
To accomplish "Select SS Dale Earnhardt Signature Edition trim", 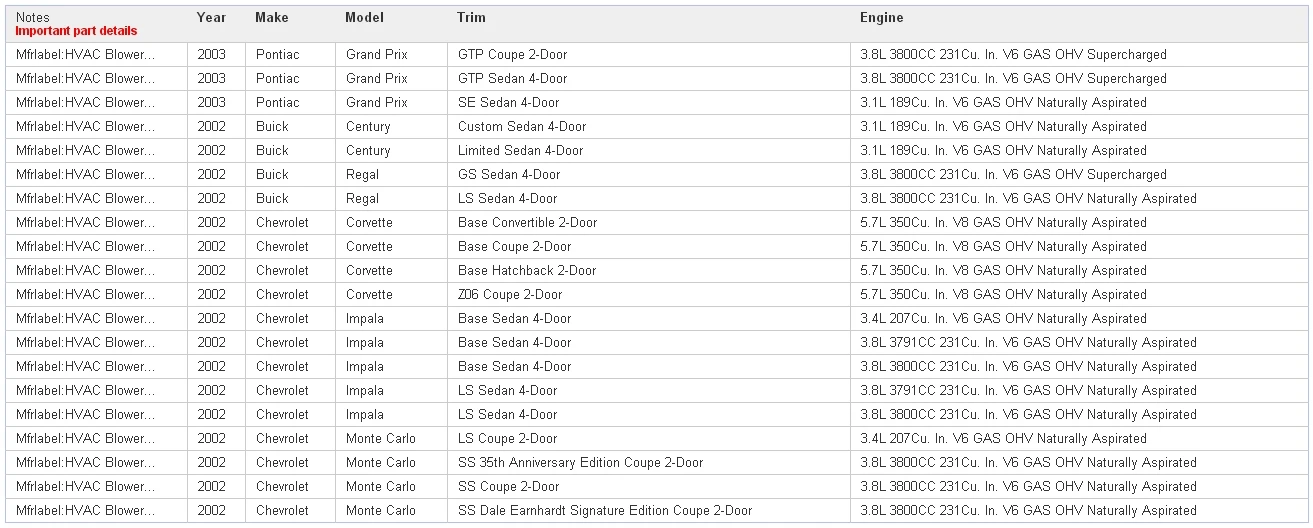I will (605, 511).
